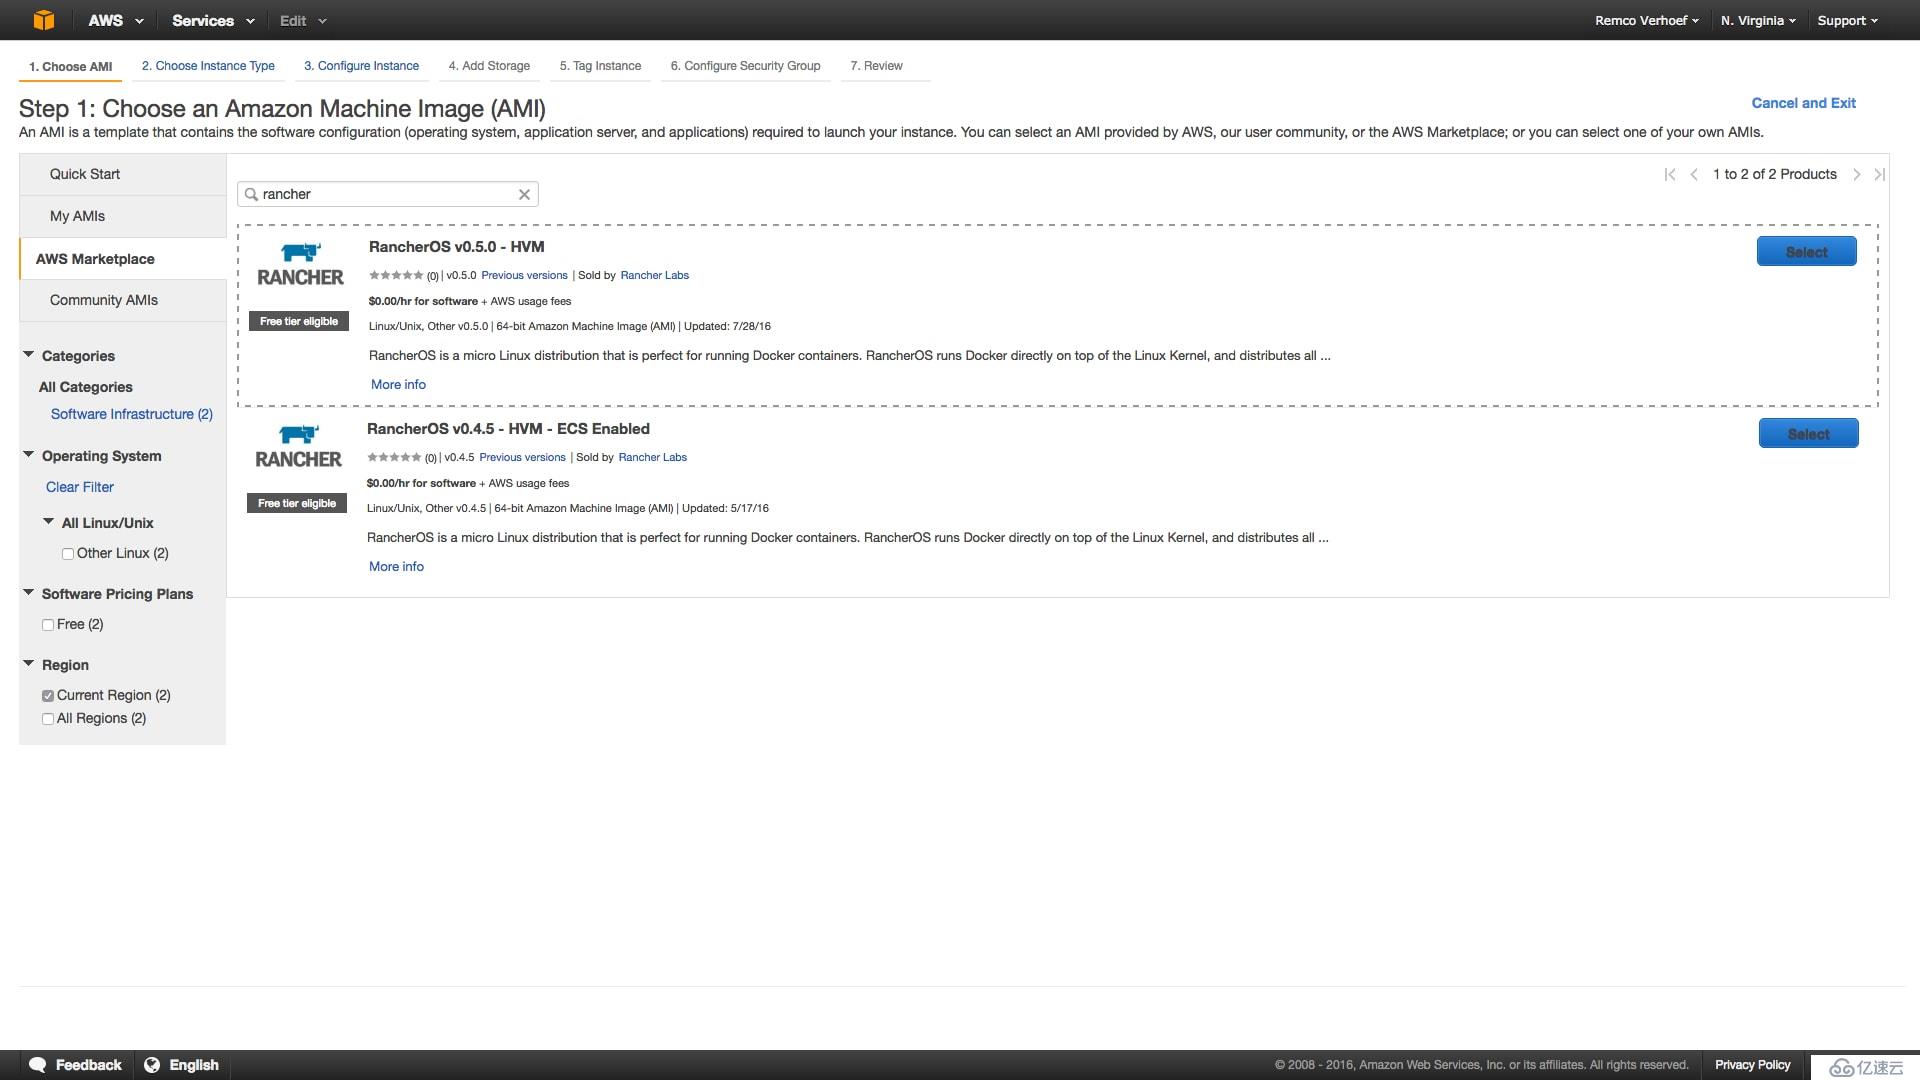Collapse the Software Pricing Plans section
The width and height of the screenshot is (1920, 1080).
29,593
